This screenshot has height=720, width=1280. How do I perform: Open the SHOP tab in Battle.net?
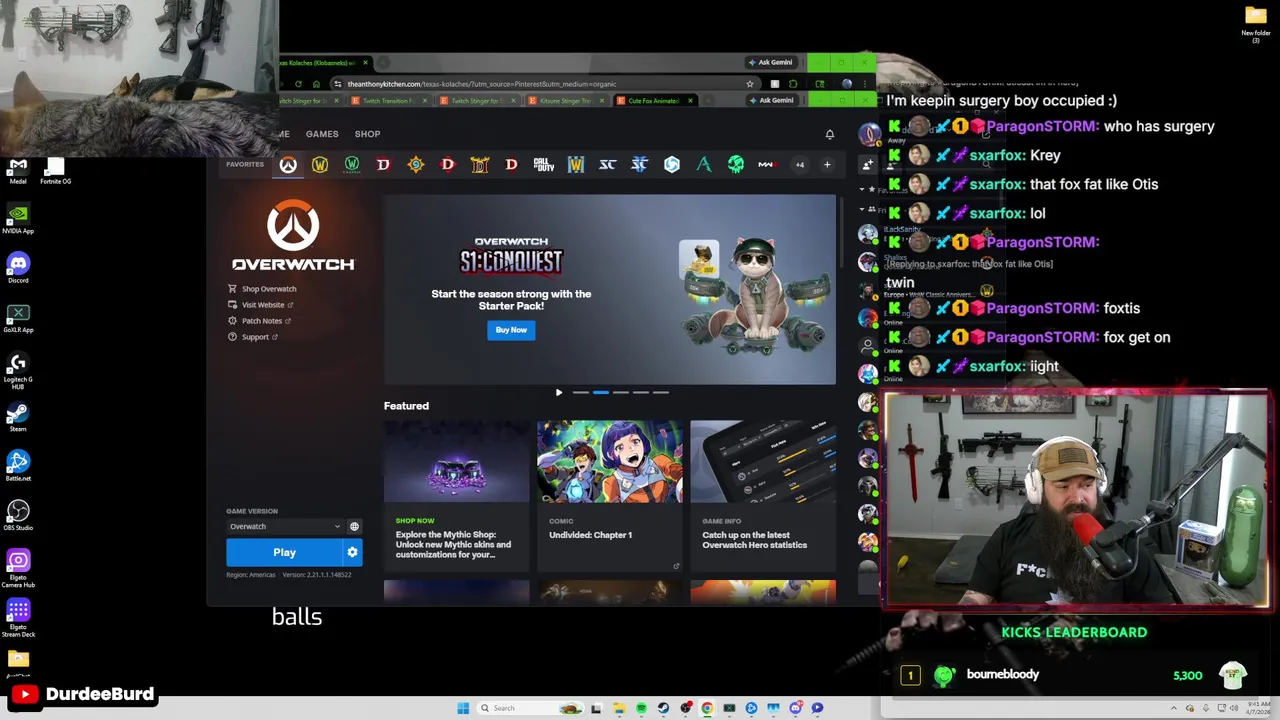(x=367, y=134)
